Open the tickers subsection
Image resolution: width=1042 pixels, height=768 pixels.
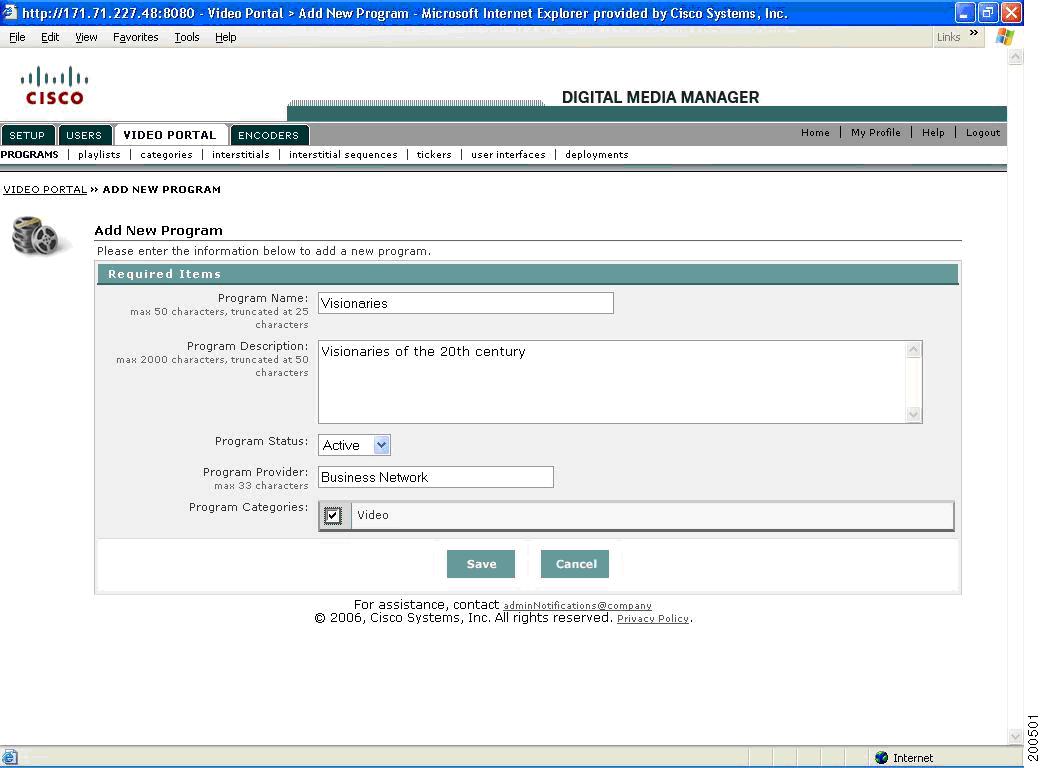434,154
